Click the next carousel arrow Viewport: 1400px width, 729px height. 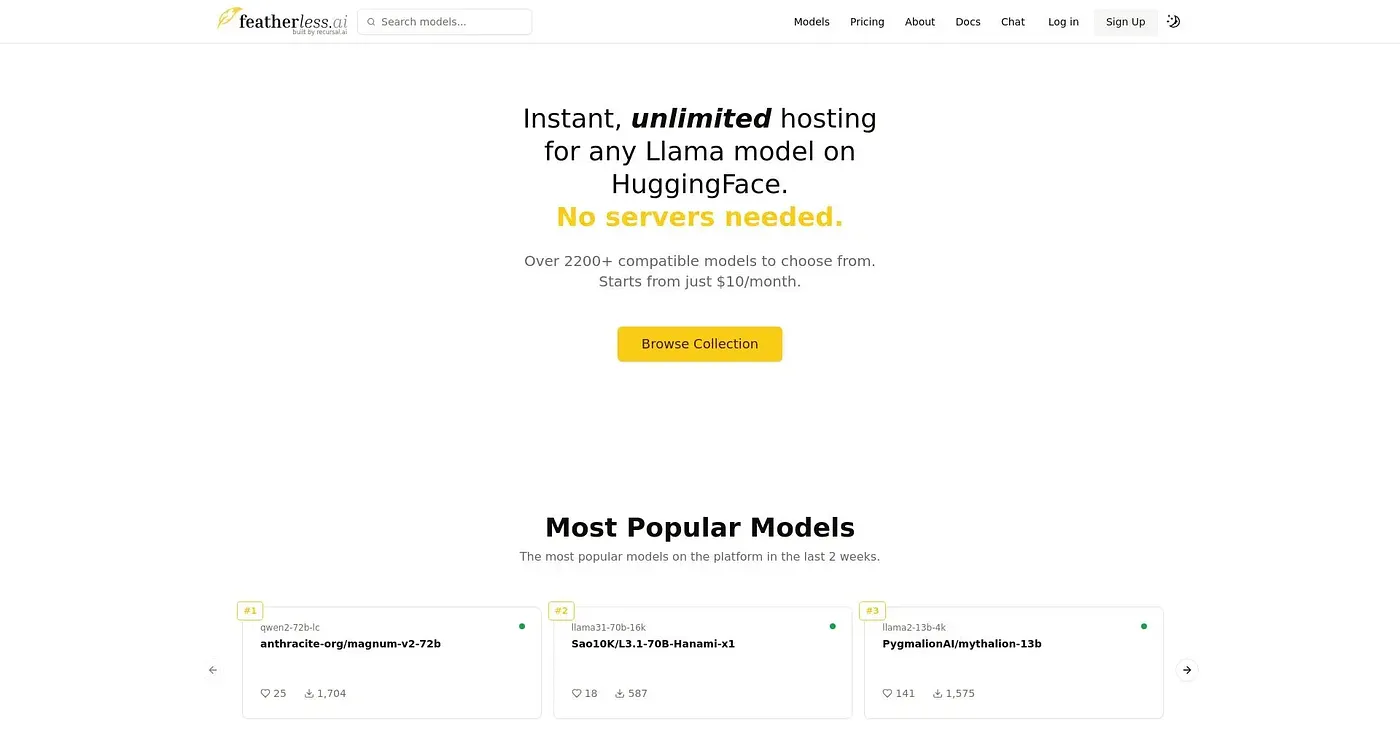(1187, 670)
